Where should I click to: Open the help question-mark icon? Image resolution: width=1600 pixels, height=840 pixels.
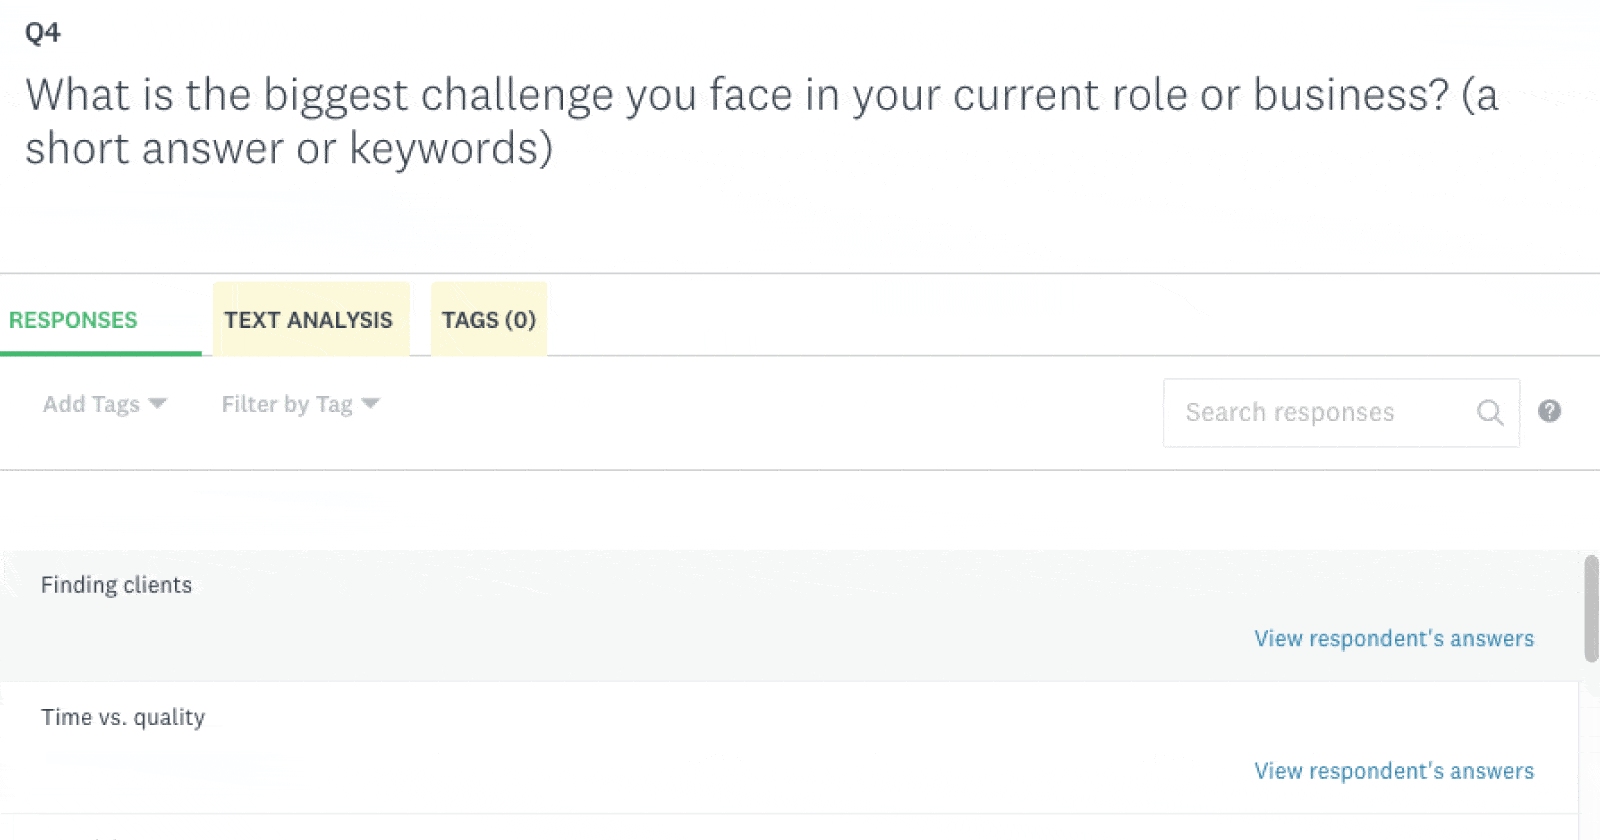point(1549,411)
